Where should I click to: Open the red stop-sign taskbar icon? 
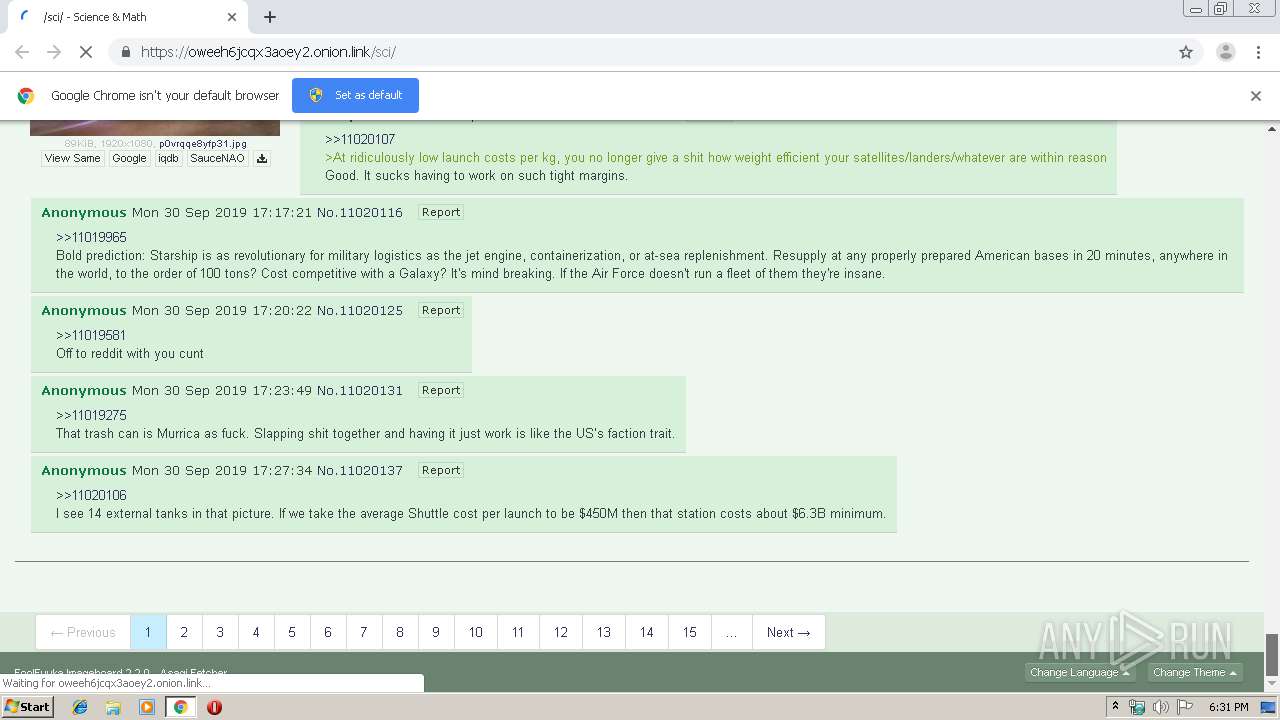(214, 707)
